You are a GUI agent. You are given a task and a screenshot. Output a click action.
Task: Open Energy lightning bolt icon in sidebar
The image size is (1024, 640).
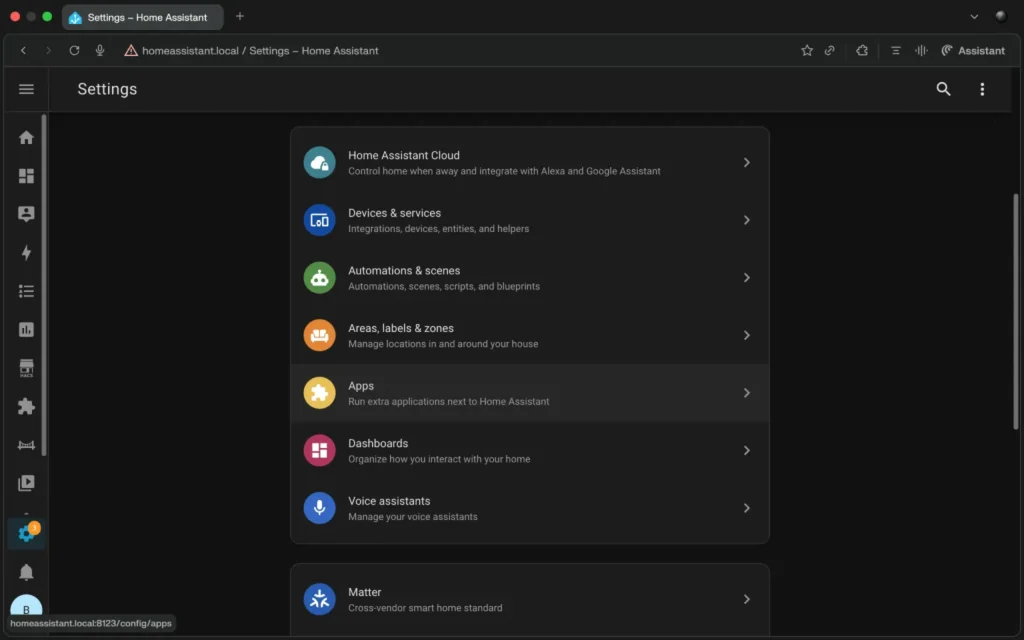pyautogui.click(x=26, y=253)
